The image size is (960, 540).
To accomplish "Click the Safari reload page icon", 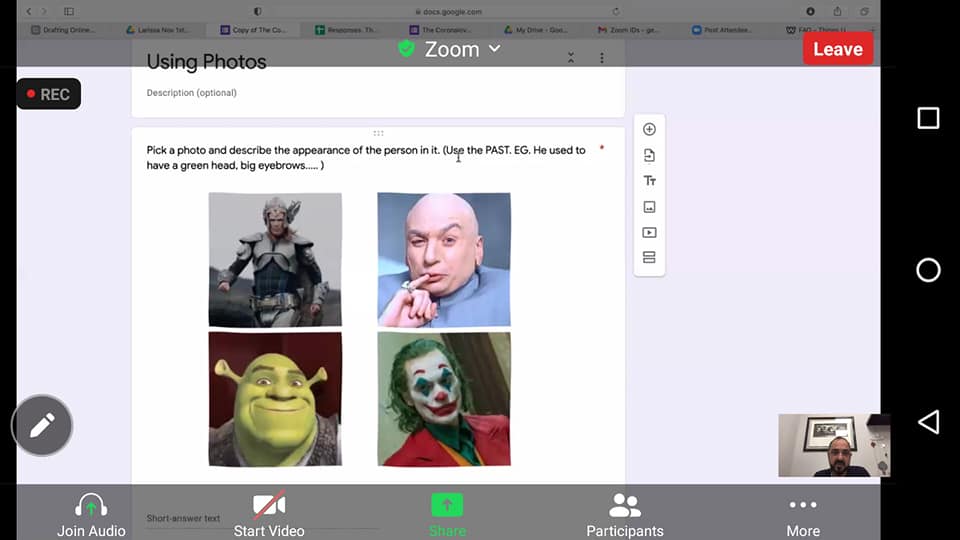I will coord(616,12).
